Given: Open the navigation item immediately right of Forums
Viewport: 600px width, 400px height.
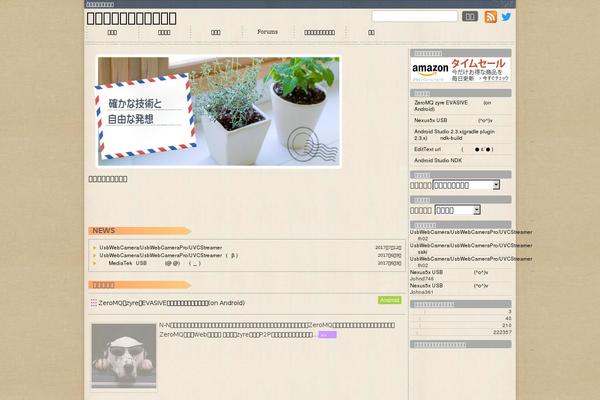Looking at the screenshot, I should click(320, 33).
